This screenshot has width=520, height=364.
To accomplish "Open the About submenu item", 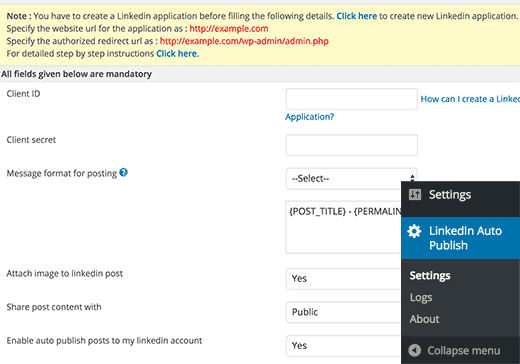I will pyautogui.click(x=424, y=319).
